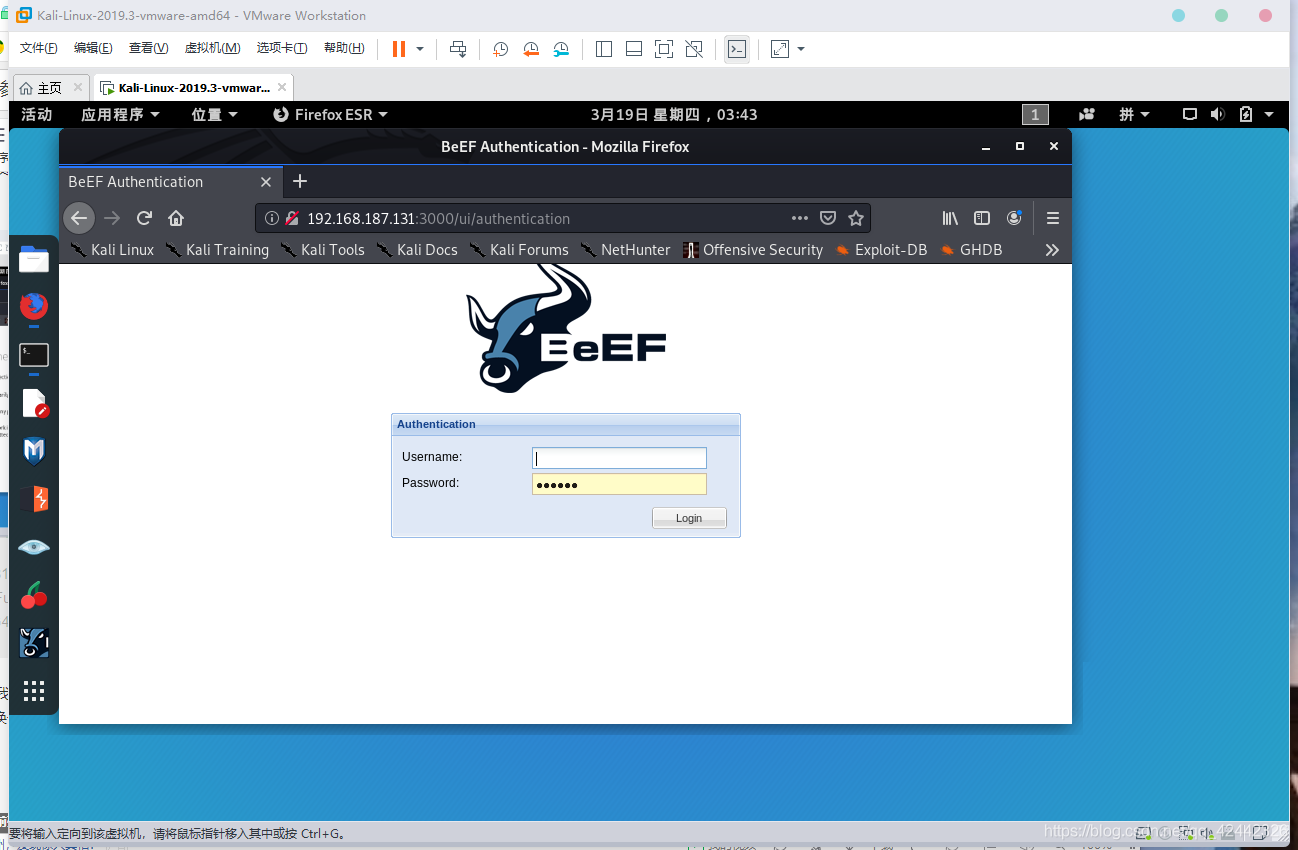Take a VM snapshot with the clock icon
The height and width of the screenshot is (850, 1298).
pyautogui.click(x=500, y=49)
